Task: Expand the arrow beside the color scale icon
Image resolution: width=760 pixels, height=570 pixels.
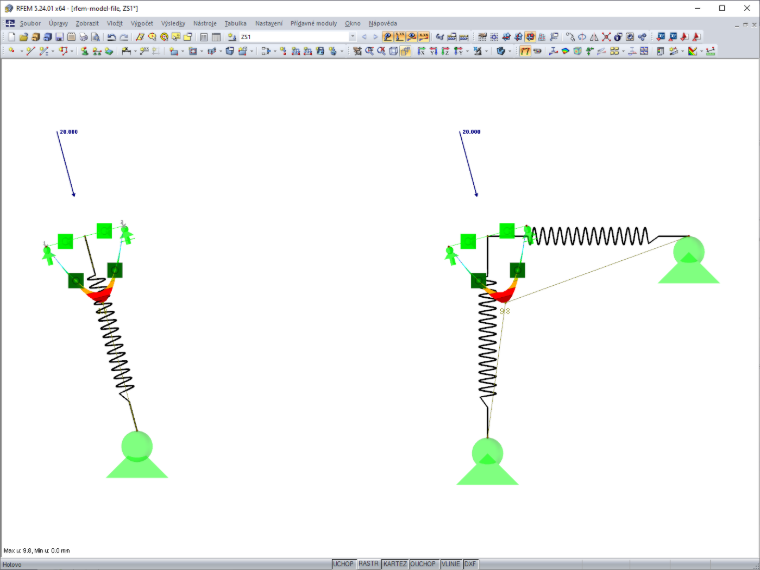Action: point(701,51)
